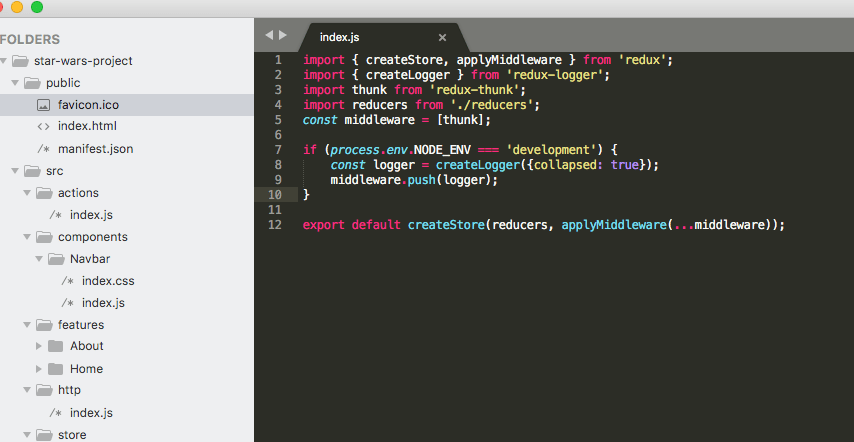Click the forward navigation arrow in the tab bar
This screenshot has width=854, height=442.
tap(283, 35)
